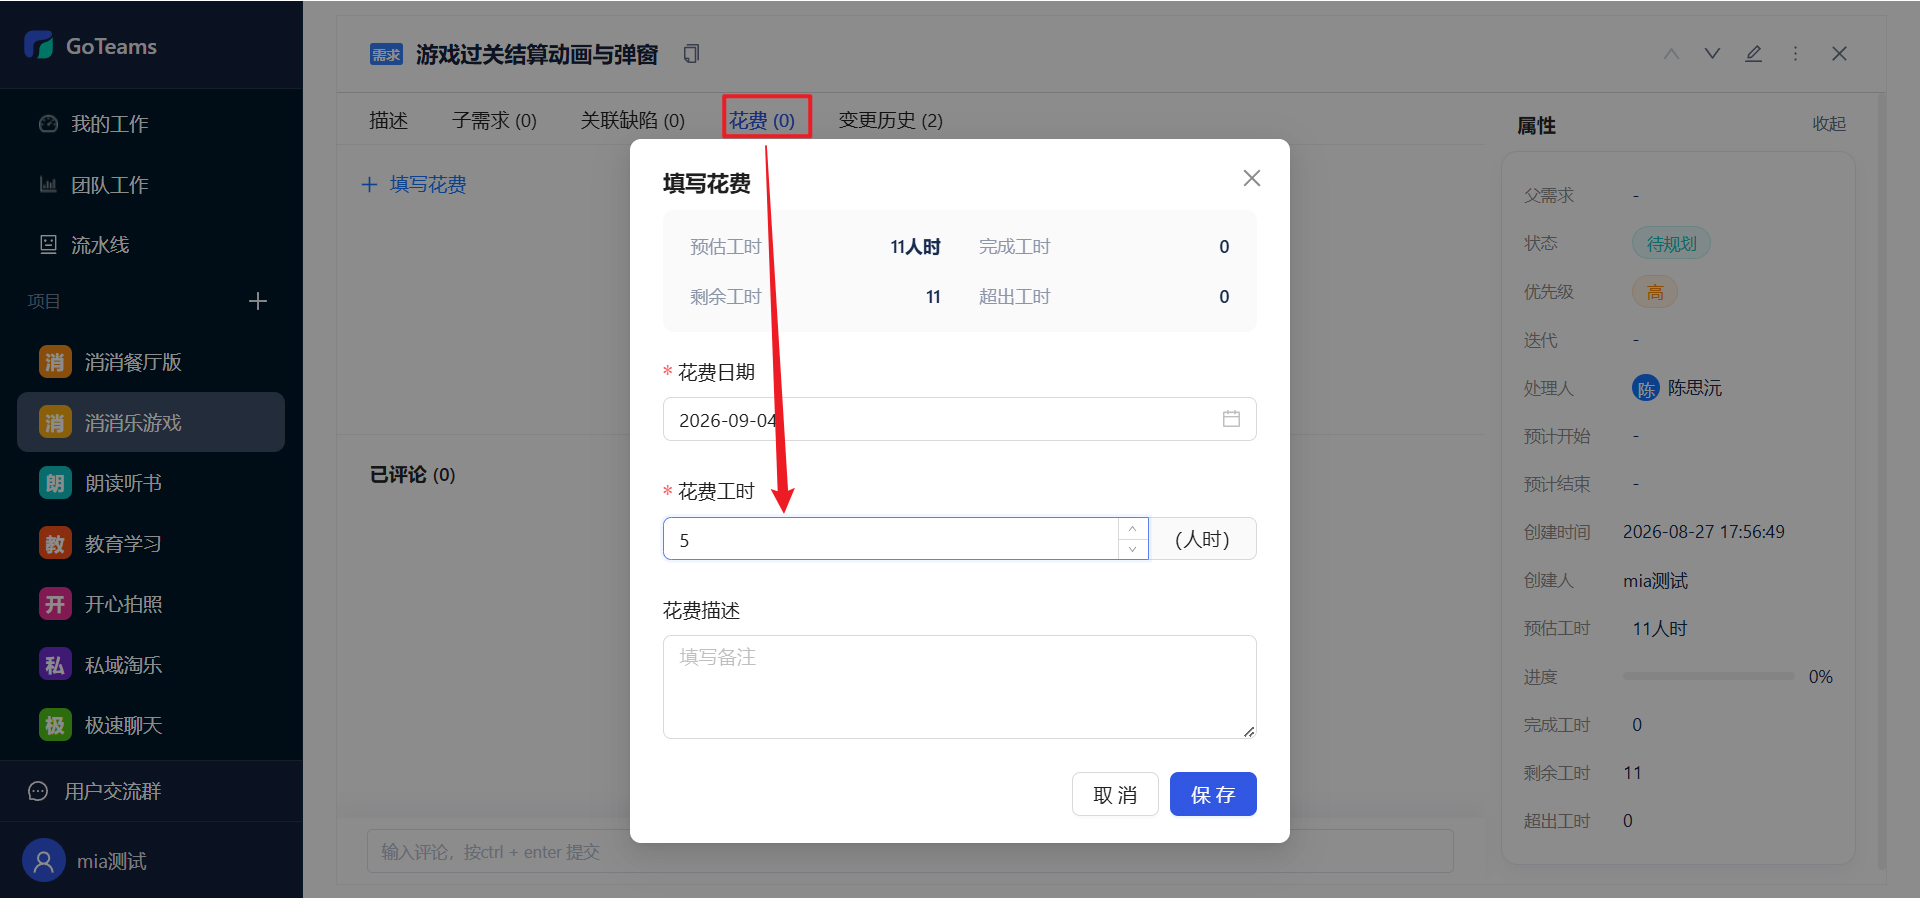Image resolution: width=1920 pixels, height=898 pixels.
Task: Open the 花费日期 calendar picker icon
Action: pos(1231,419)
